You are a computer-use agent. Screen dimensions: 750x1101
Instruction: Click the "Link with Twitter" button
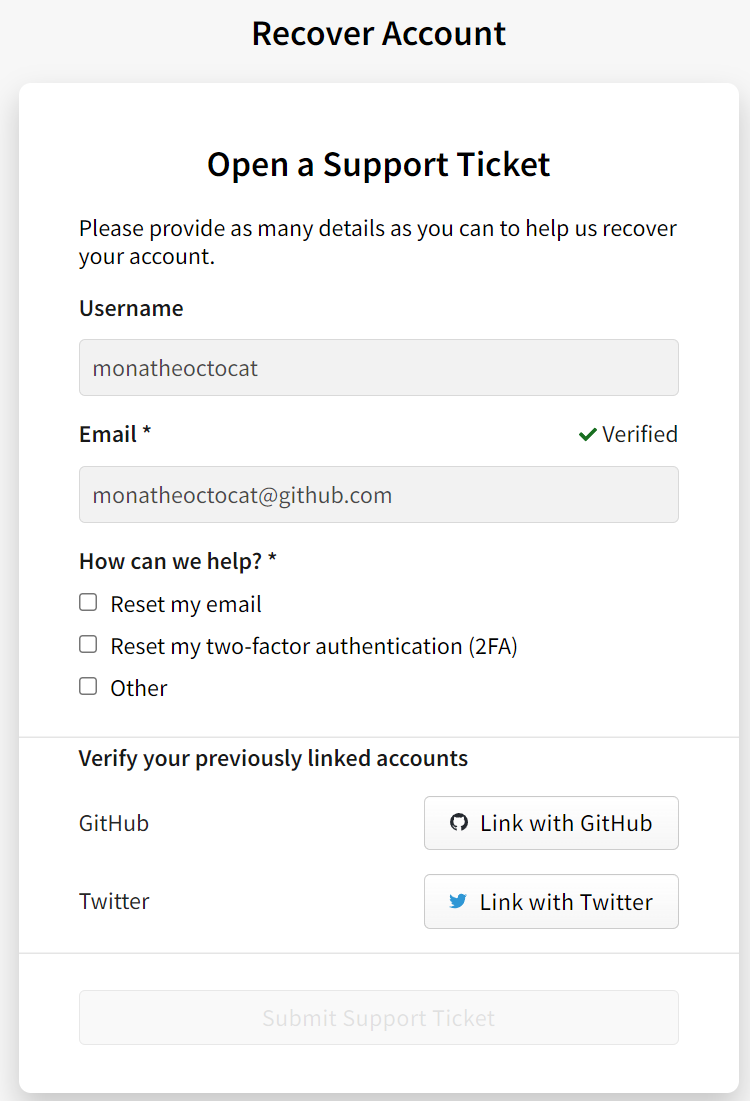pos(551,901)
